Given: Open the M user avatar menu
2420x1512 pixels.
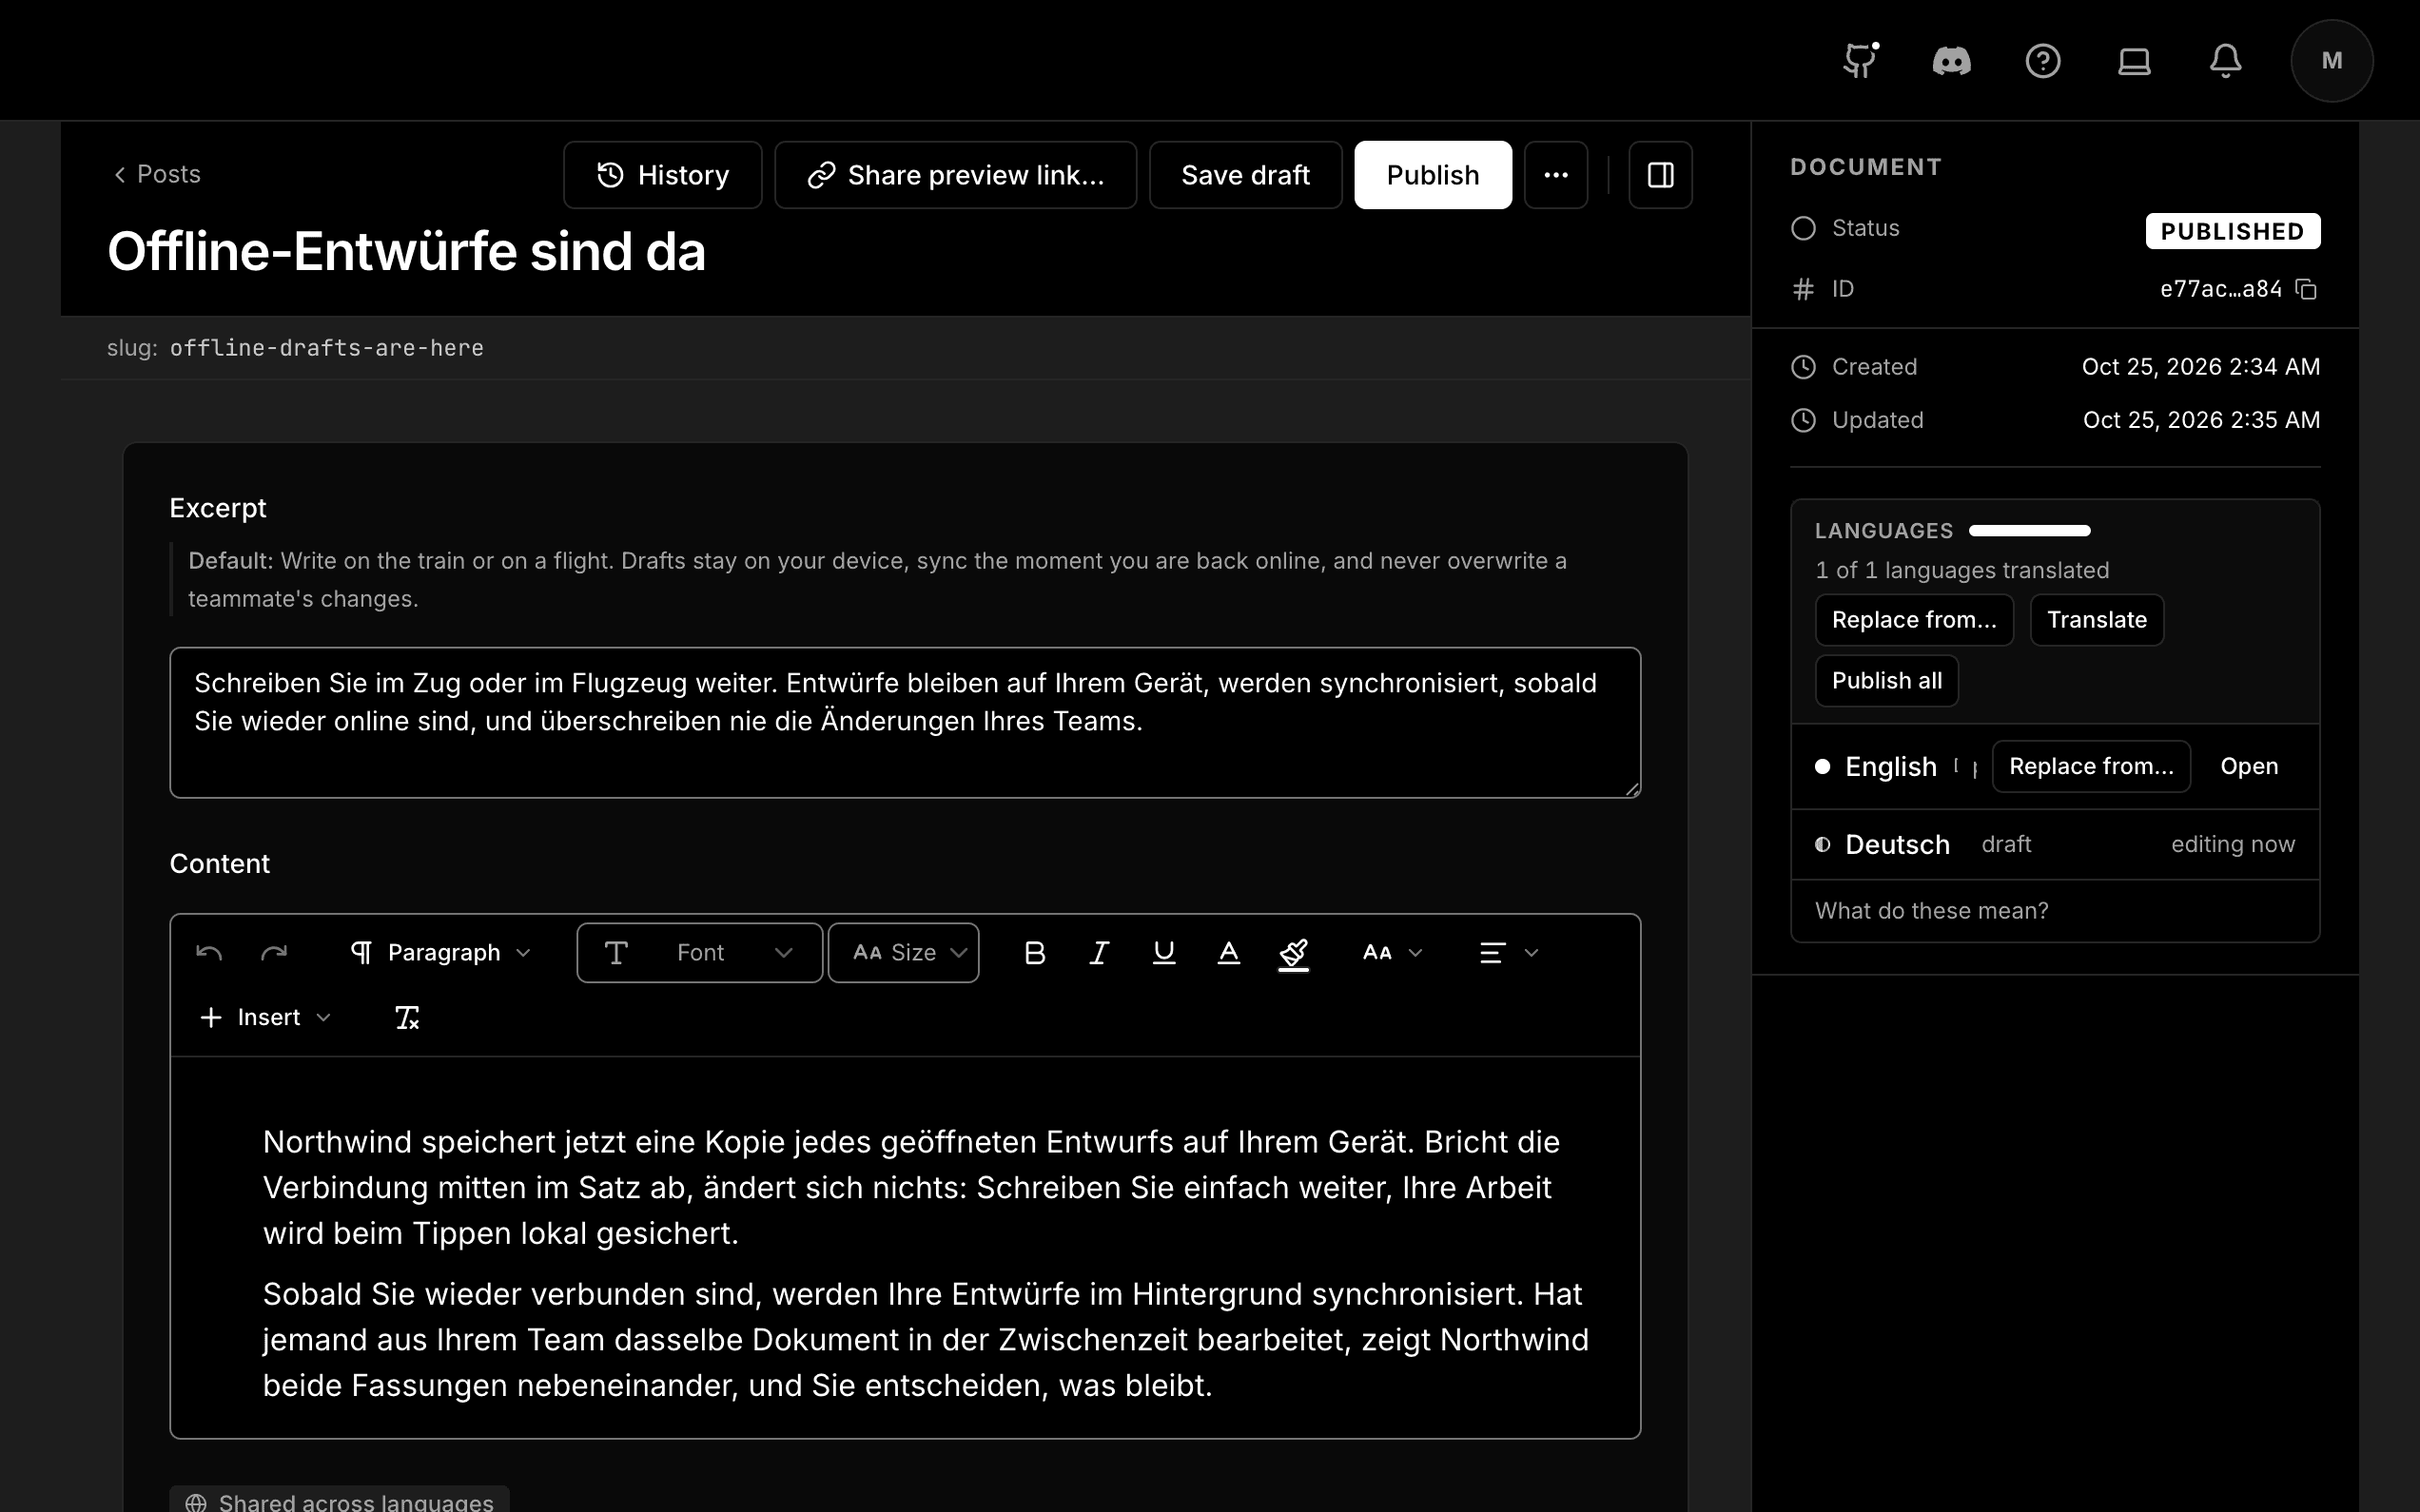Looking at the screenshot, I should [2332, 61].
